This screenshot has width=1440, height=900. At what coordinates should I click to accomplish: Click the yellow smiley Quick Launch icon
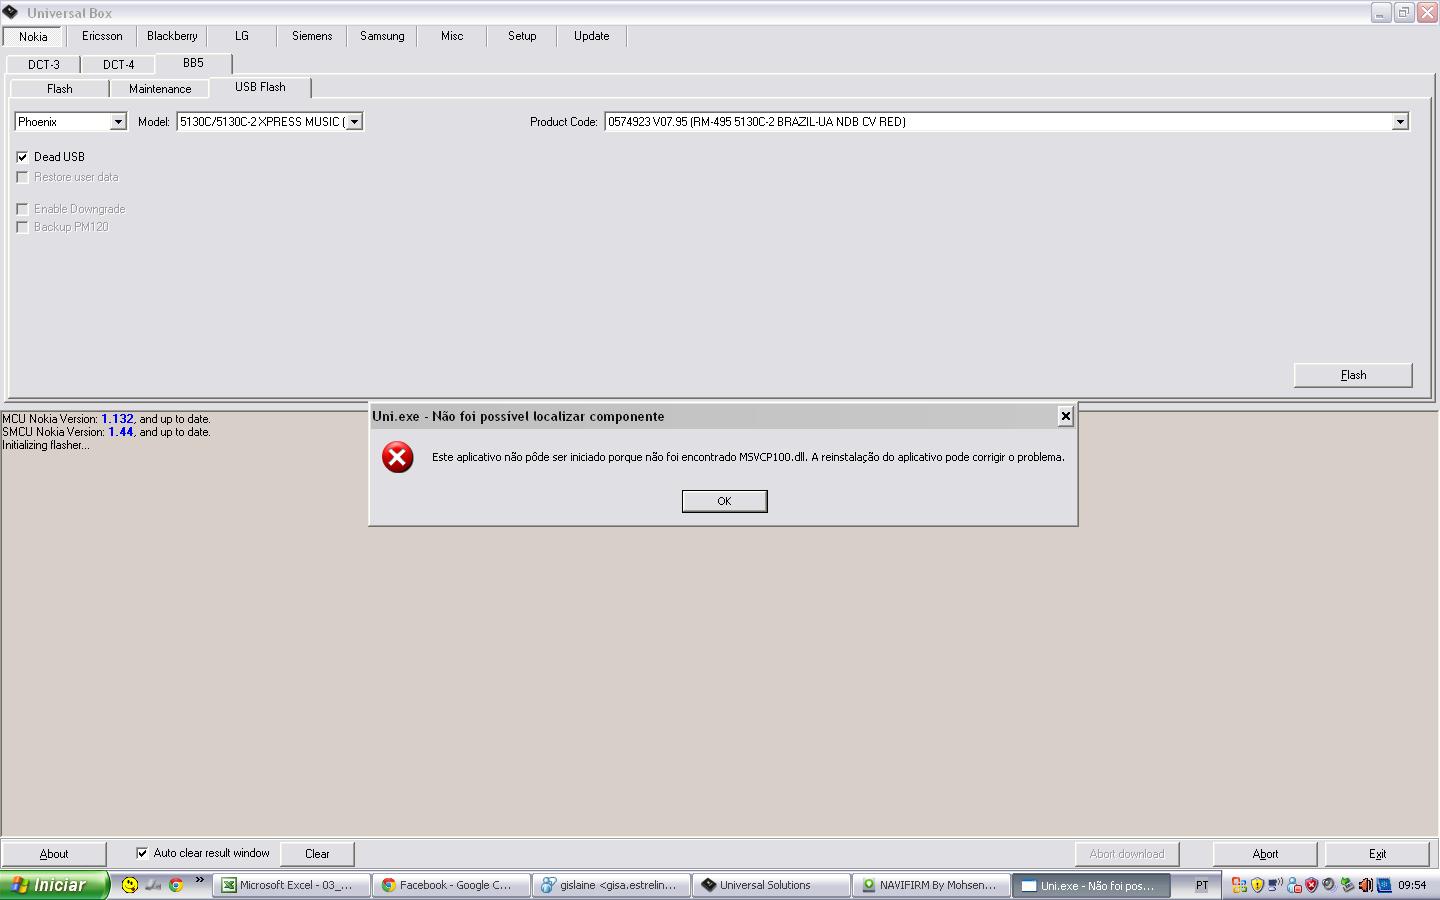130,885
